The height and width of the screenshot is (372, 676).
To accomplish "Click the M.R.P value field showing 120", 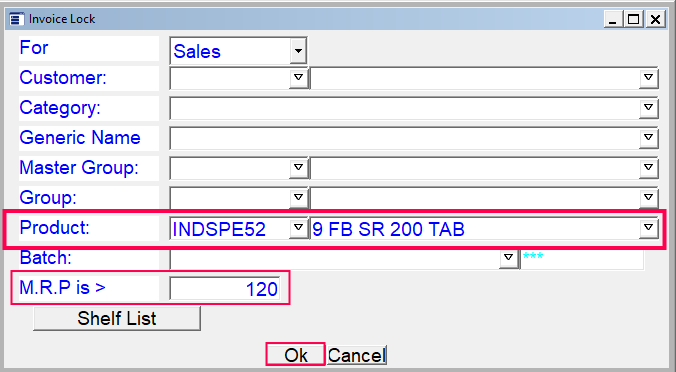I will [x=224, y=288].
